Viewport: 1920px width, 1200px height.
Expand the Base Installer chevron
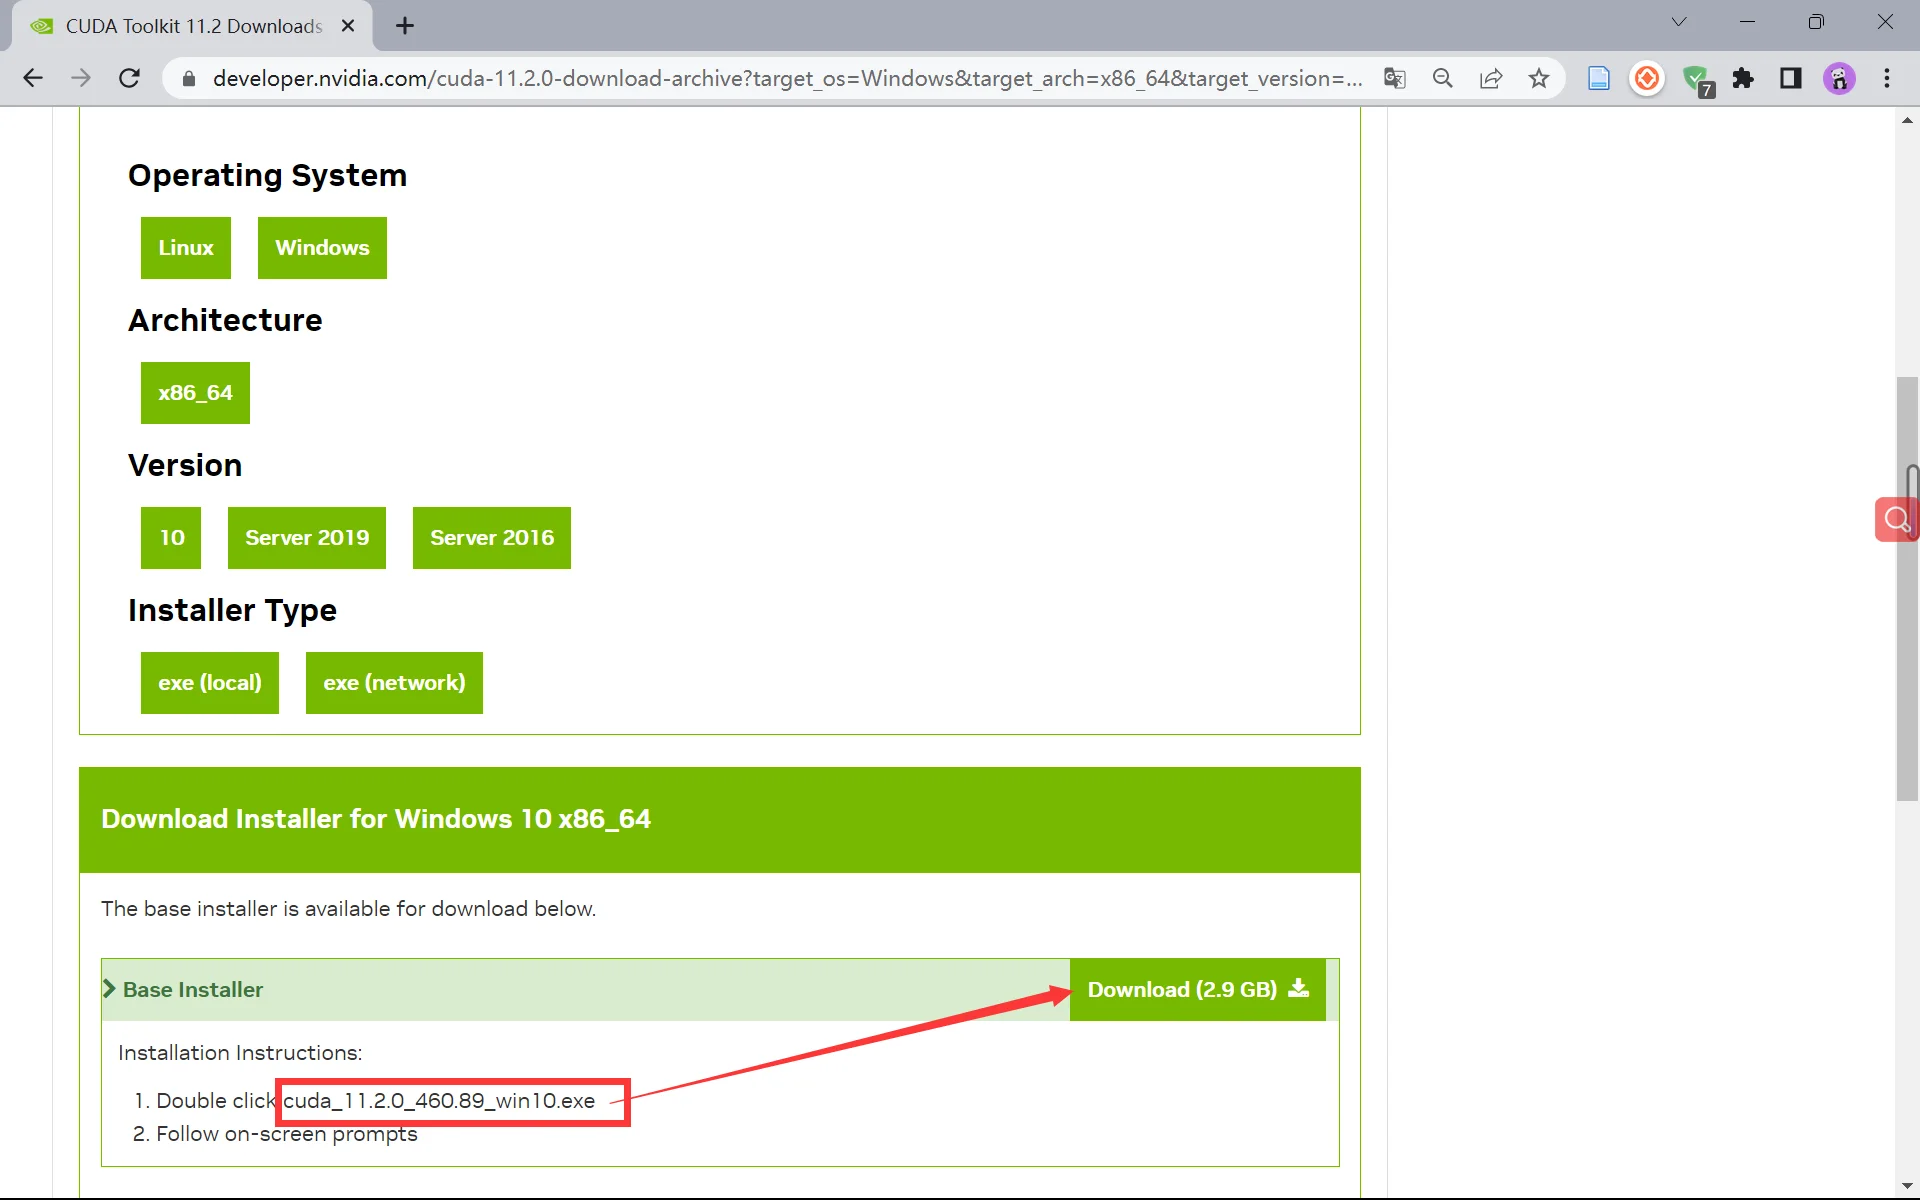click(x=110, y=989)
